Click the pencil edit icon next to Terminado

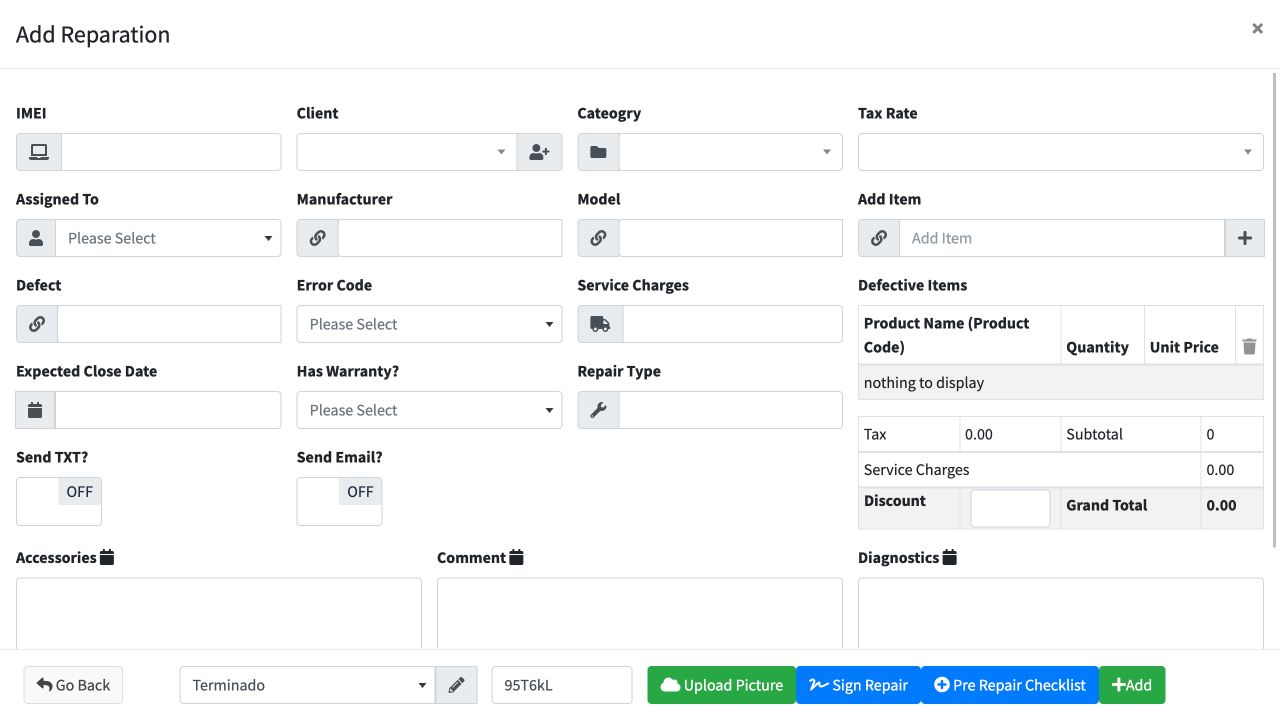(456, 685)
